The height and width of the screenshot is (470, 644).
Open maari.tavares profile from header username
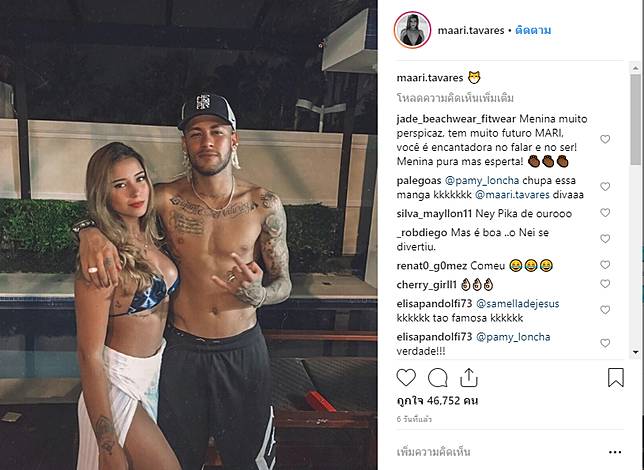tap(471, 30)
